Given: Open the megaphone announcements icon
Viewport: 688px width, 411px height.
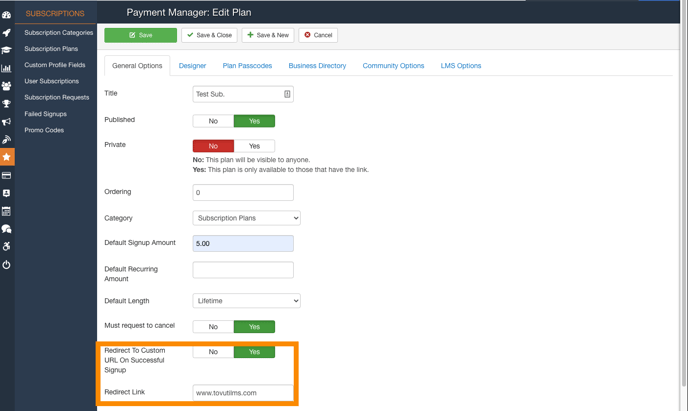Looking at the screenshot, I should pyautogui.click(x=6, y=122).
